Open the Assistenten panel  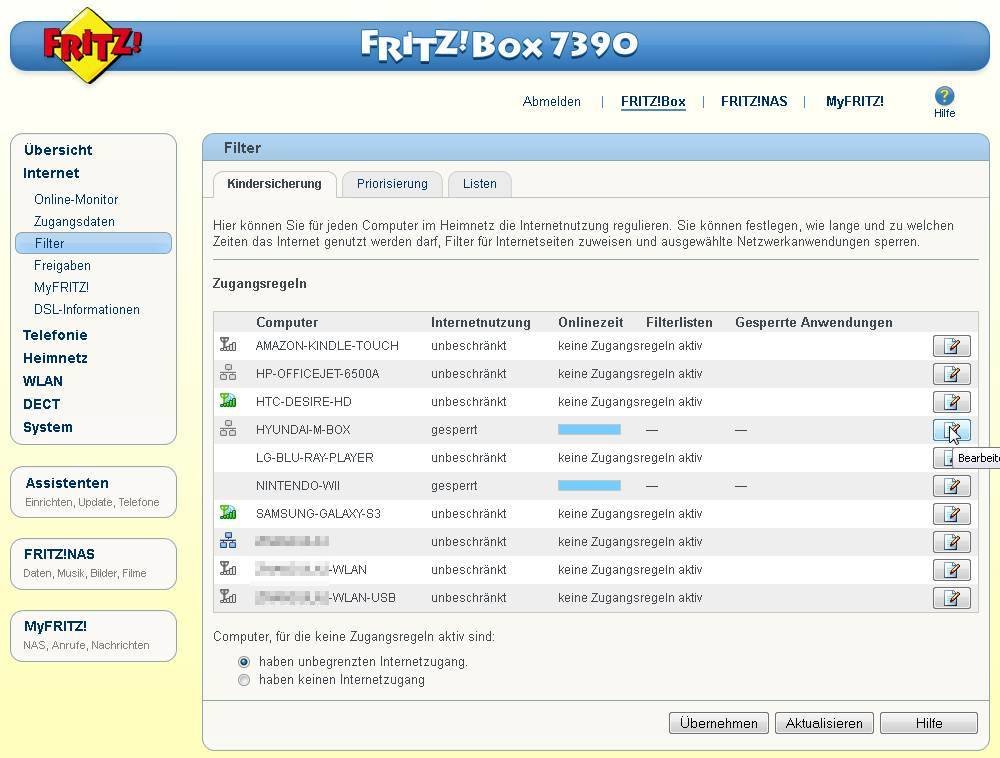pyautogui.click(x=93, y=492)
